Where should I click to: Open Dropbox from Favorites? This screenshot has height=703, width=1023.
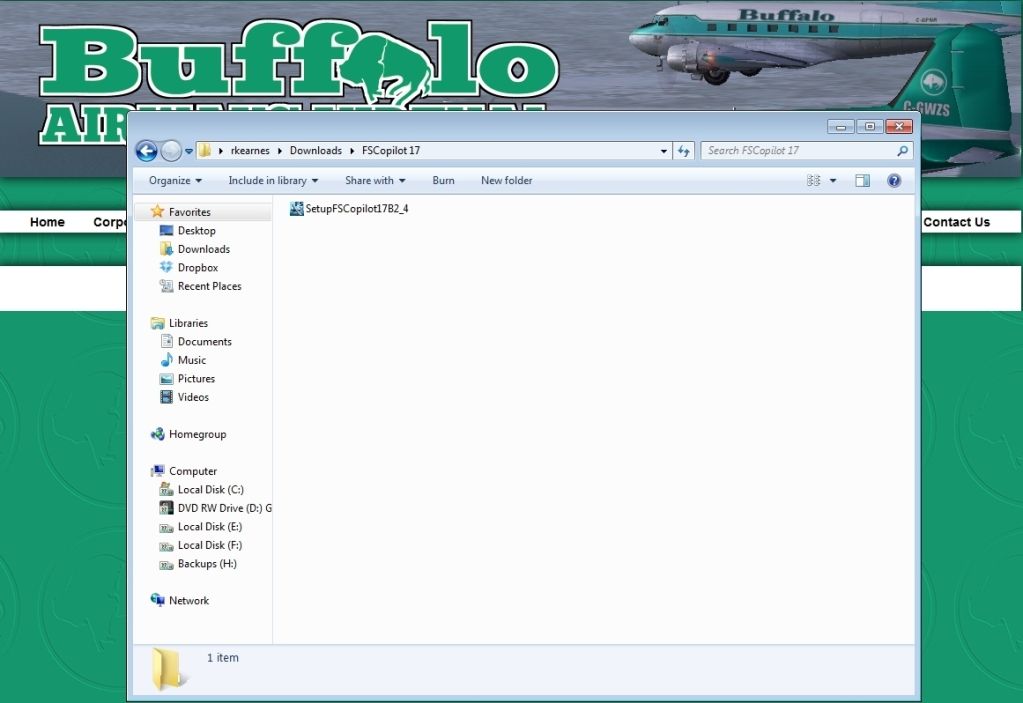[198, 267]
